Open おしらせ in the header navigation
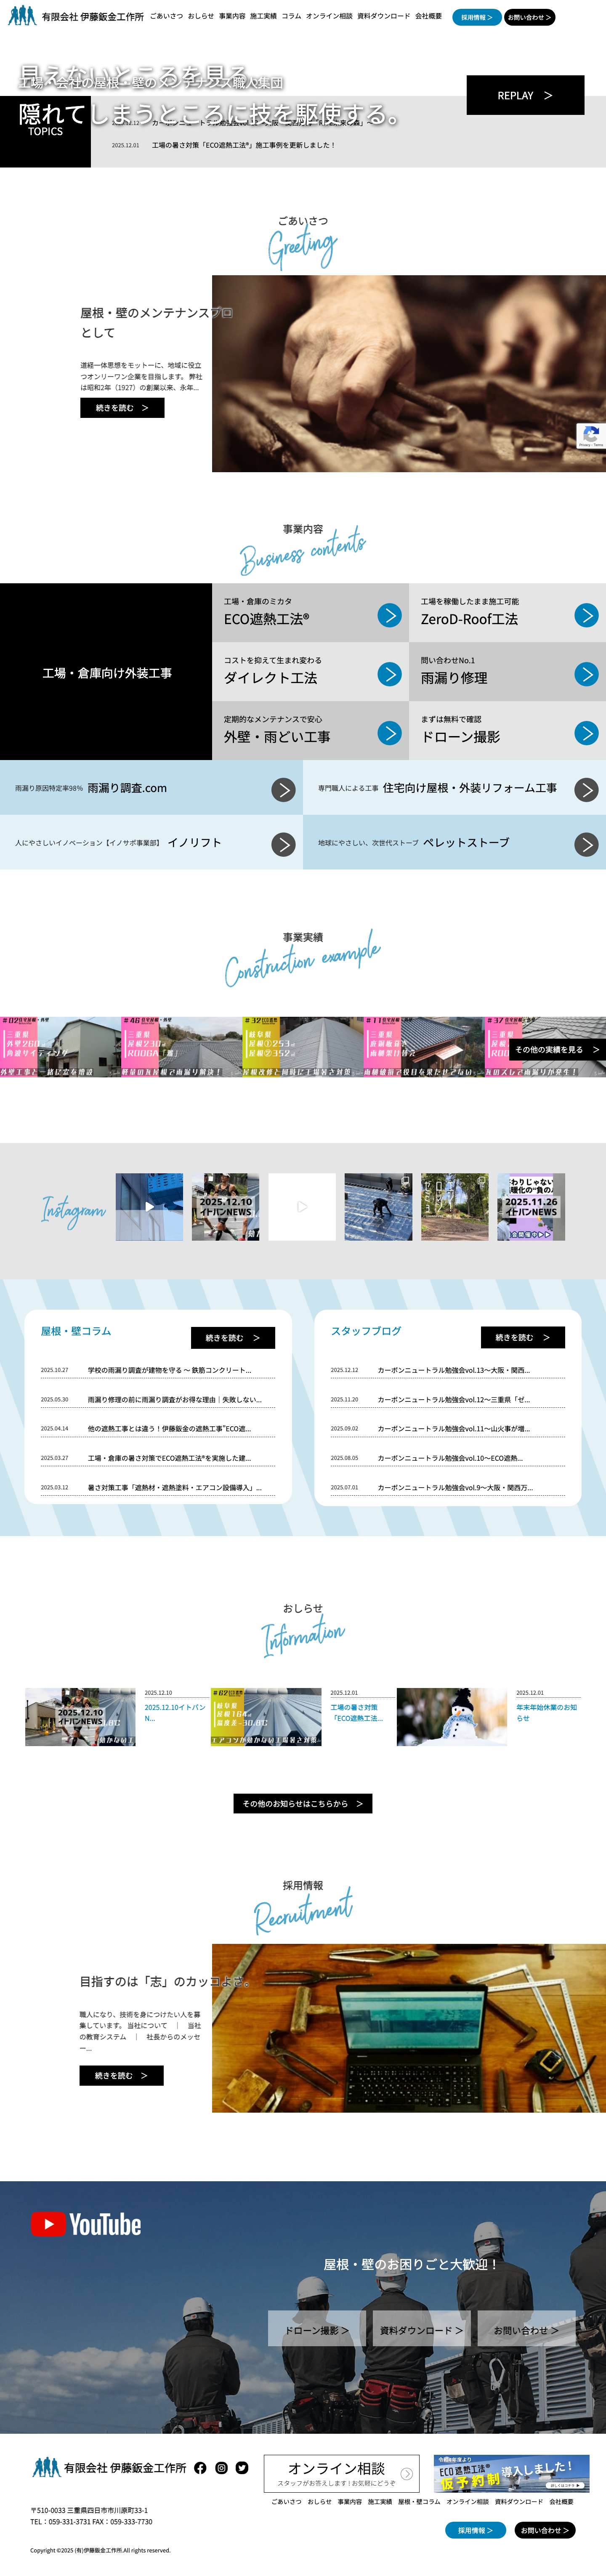This screenshot has width=606, height=2576. [201, 17]
